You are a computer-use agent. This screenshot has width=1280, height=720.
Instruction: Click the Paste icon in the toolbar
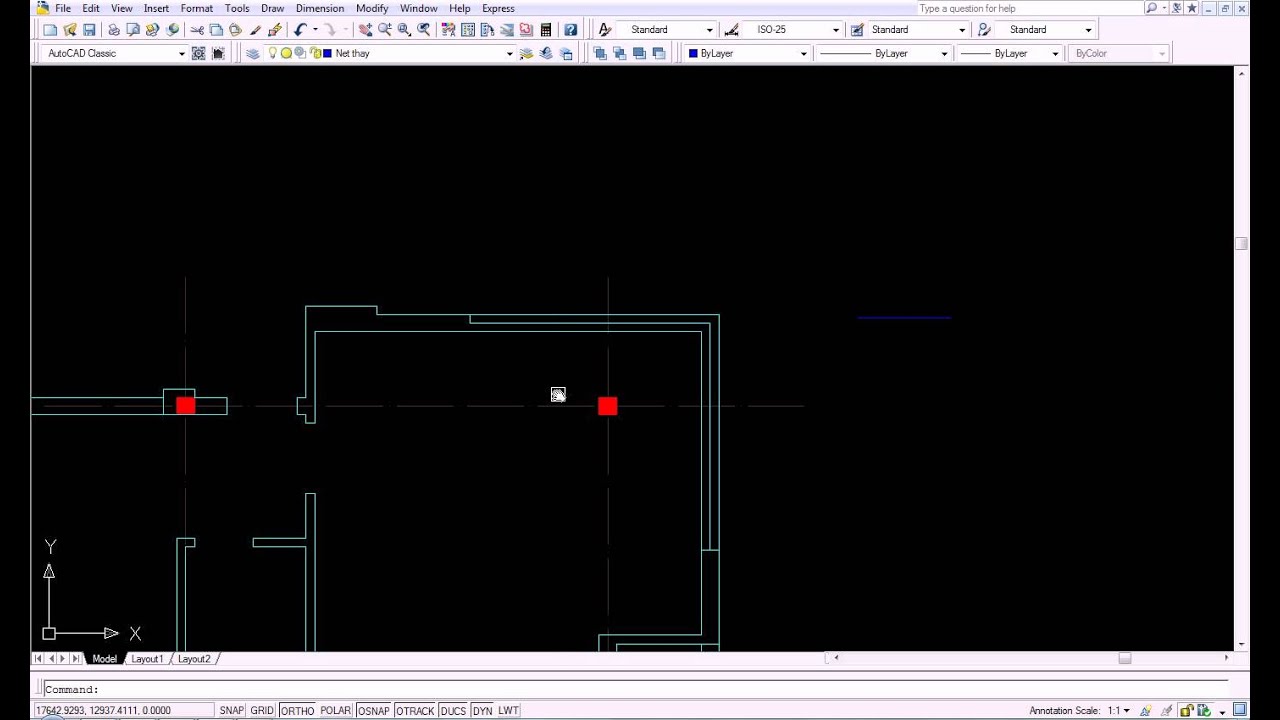click(235, 30)
